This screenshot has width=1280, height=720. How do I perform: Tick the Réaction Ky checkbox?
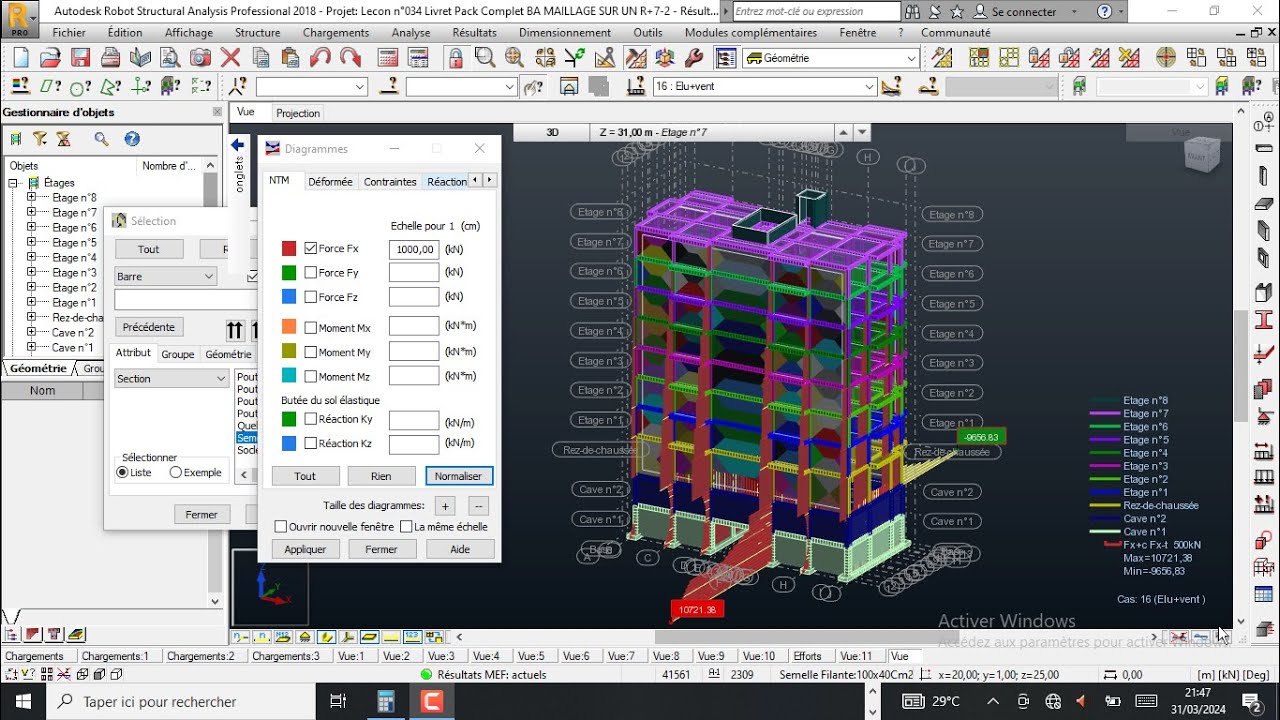click(311, 419)
